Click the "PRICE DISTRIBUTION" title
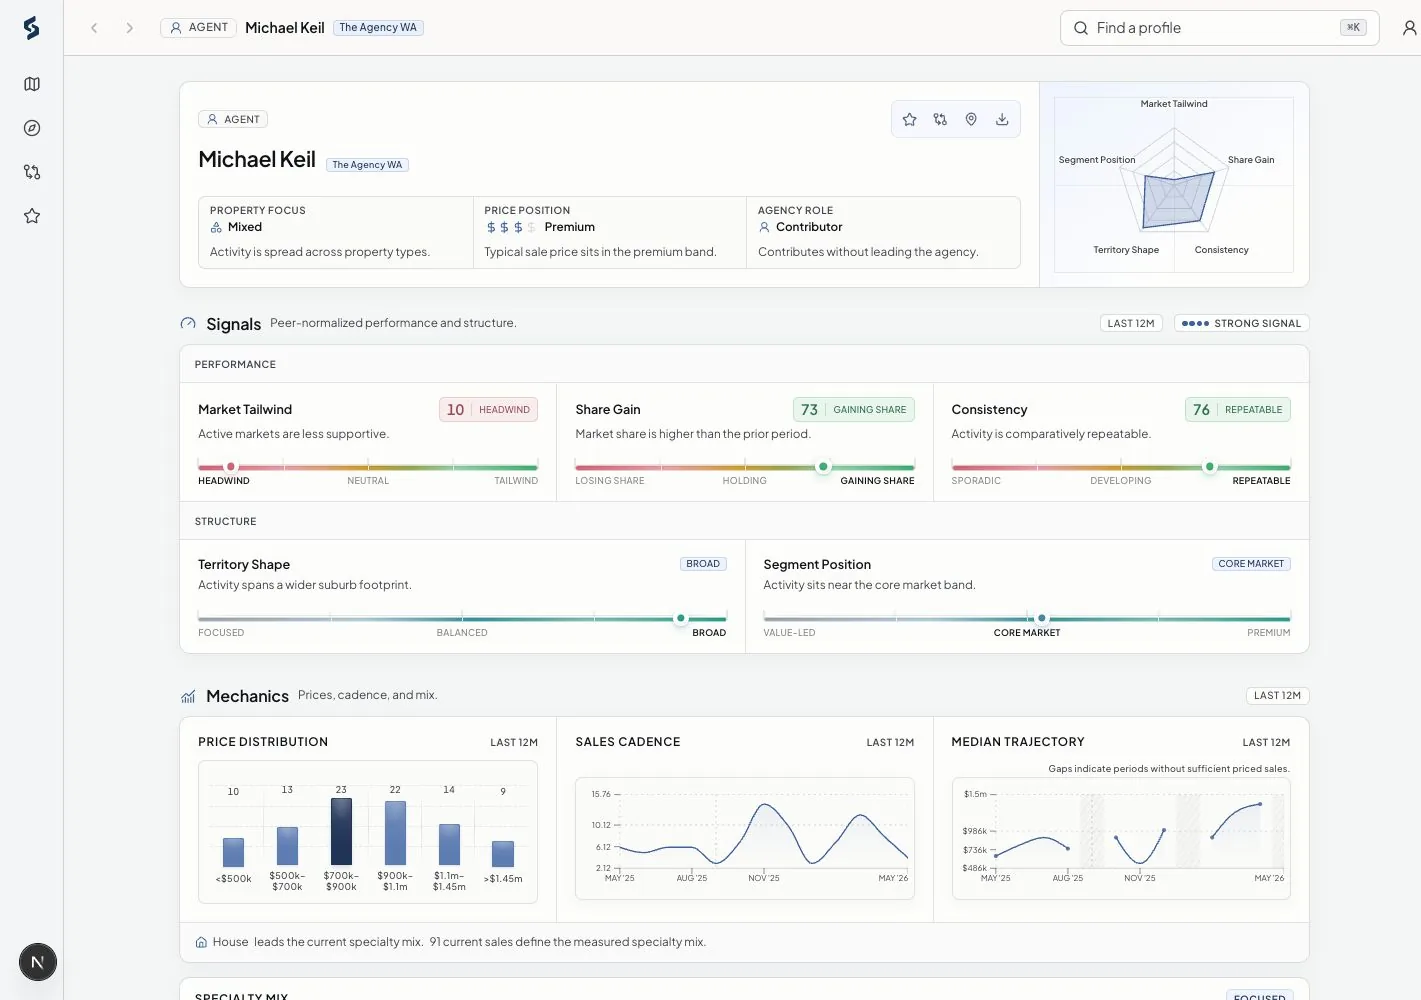 point(263,742)
